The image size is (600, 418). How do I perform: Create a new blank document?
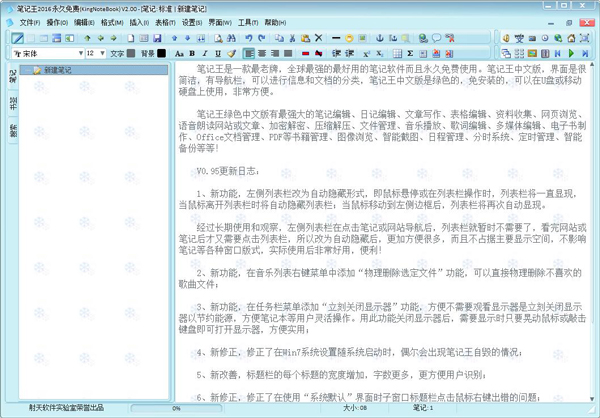131,38
